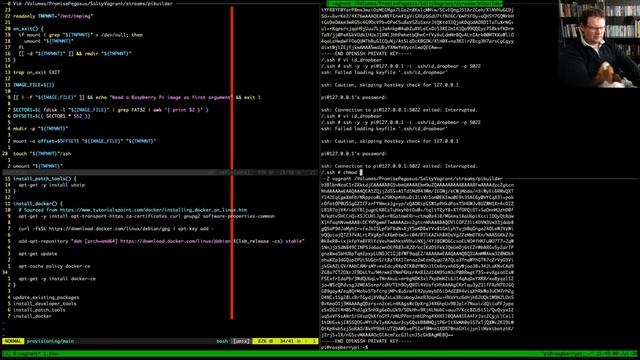Click the NORMAL mode indicator in Vim
The width and height of the screenshot is (640, 360).
13,341
